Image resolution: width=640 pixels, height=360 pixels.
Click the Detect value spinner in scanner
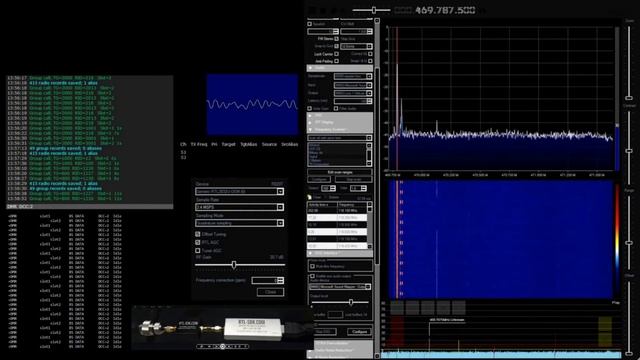[x=328, y=188]
